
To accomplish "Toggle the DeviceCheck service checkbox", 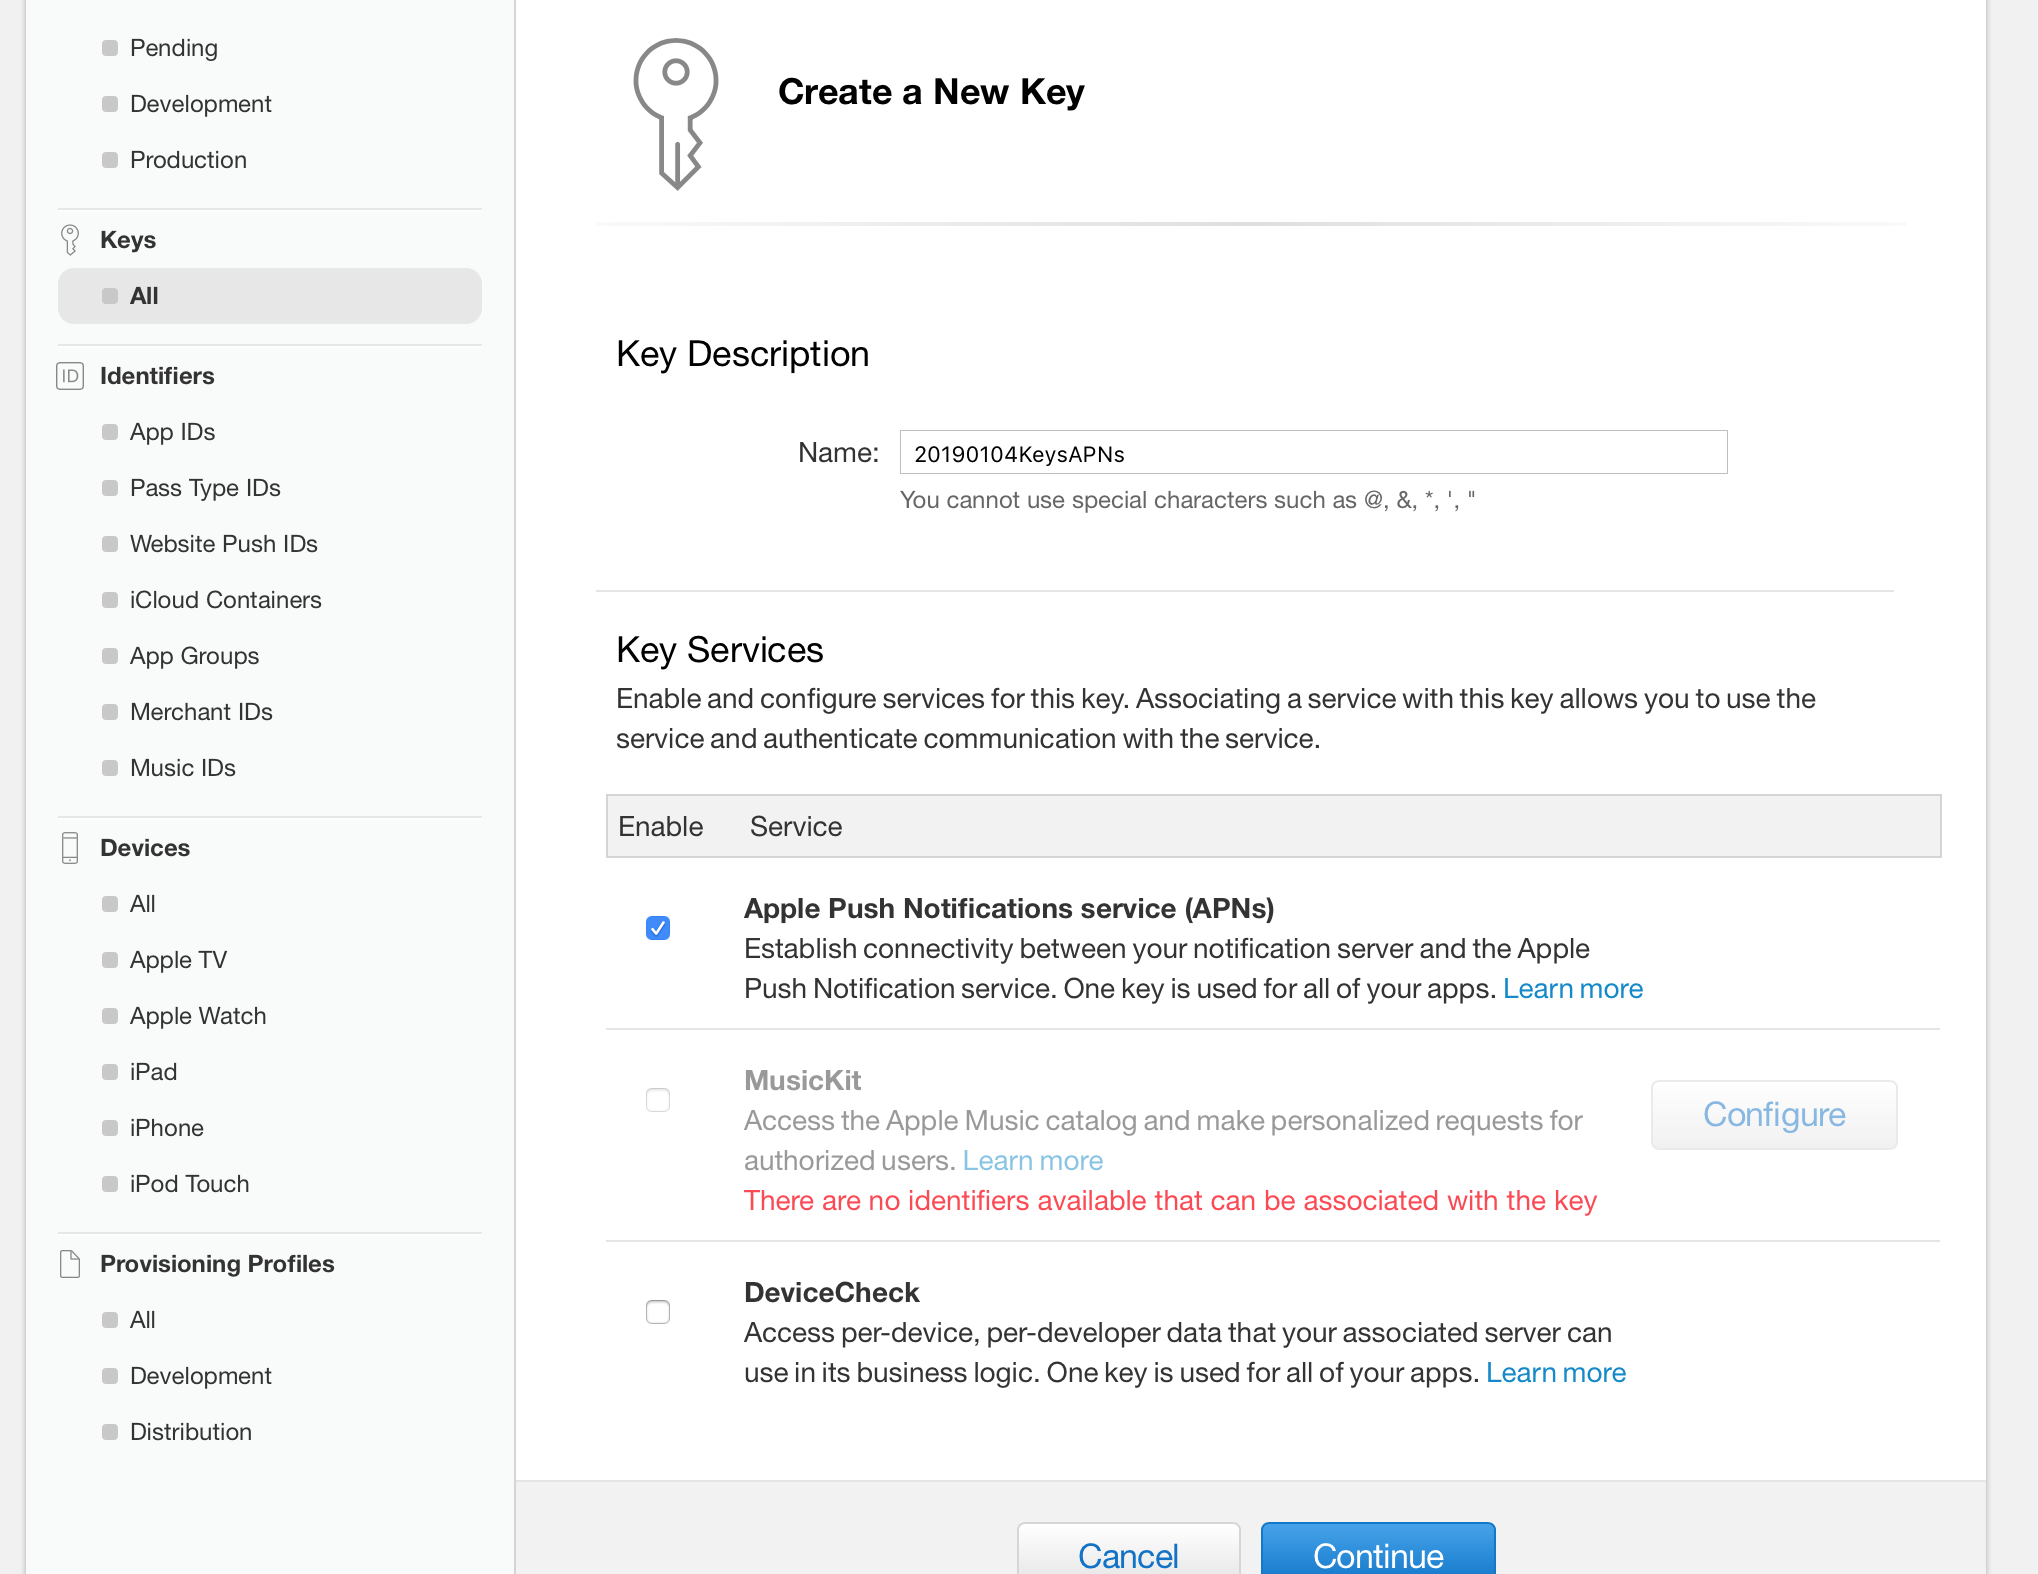I will coord(656,1311).
